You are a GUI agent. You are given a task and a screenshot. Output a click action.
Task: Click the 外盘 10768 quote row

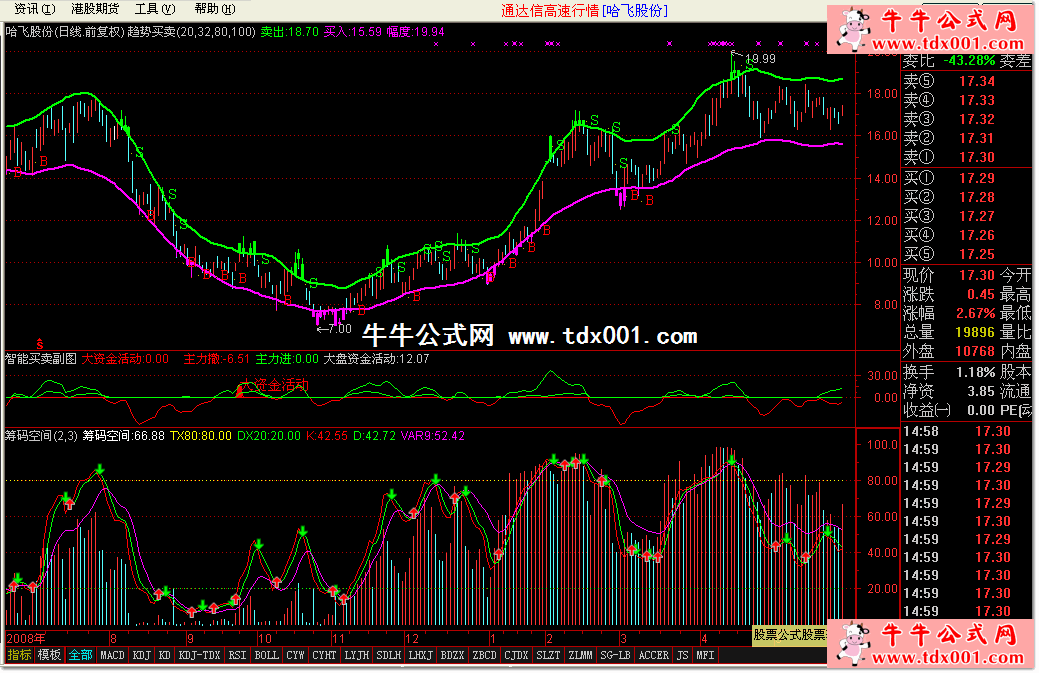950,352
